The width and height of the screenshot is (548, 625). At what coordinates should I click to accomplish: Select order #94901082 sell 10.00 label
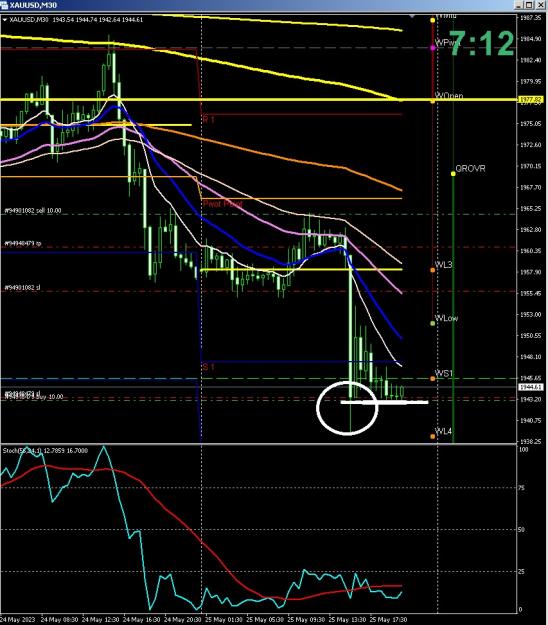[33, 210]
